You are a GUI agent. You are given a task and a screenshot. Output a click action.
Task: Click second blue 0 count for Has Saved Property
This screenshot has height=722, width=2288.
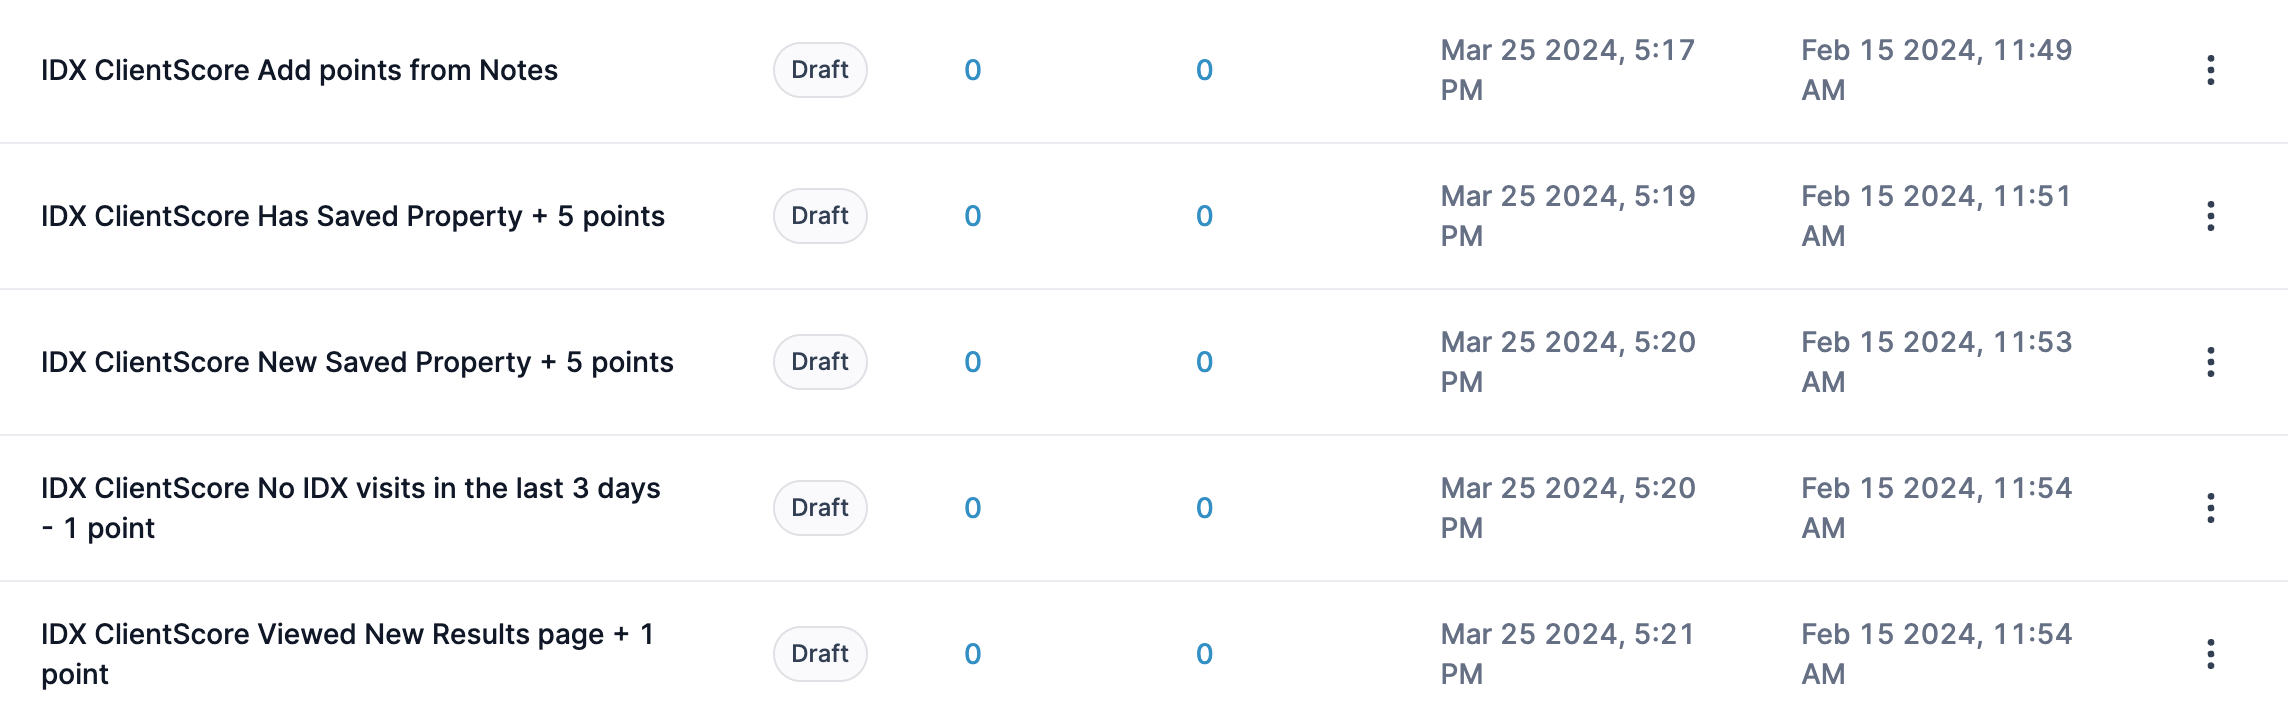1204,216
